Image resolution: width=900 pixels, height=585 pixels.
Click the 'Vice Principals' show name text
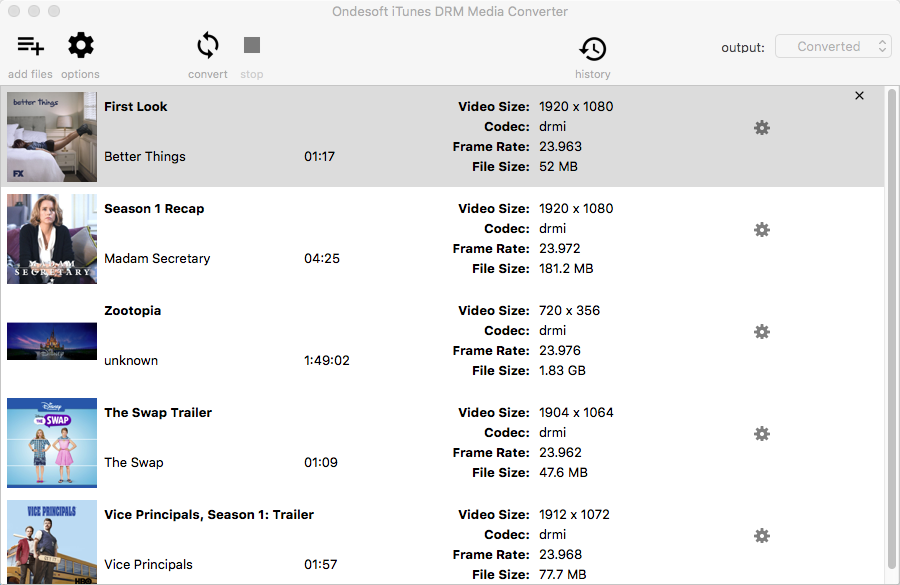pyautogui.click(x=148, y=565)
